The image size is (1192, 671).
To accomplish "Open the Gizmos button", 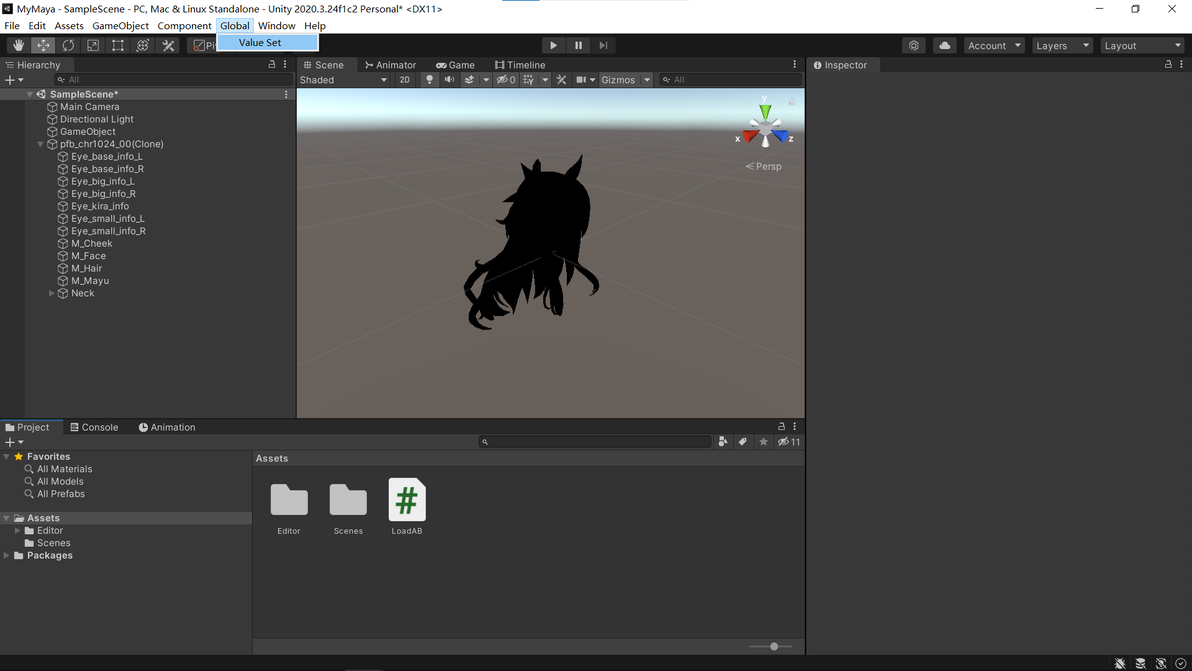I will click(618, 80).
